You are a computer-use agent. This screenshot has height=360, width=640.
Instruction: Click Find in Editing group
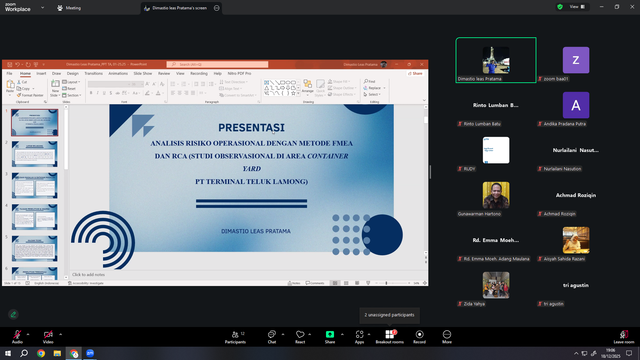370,82
